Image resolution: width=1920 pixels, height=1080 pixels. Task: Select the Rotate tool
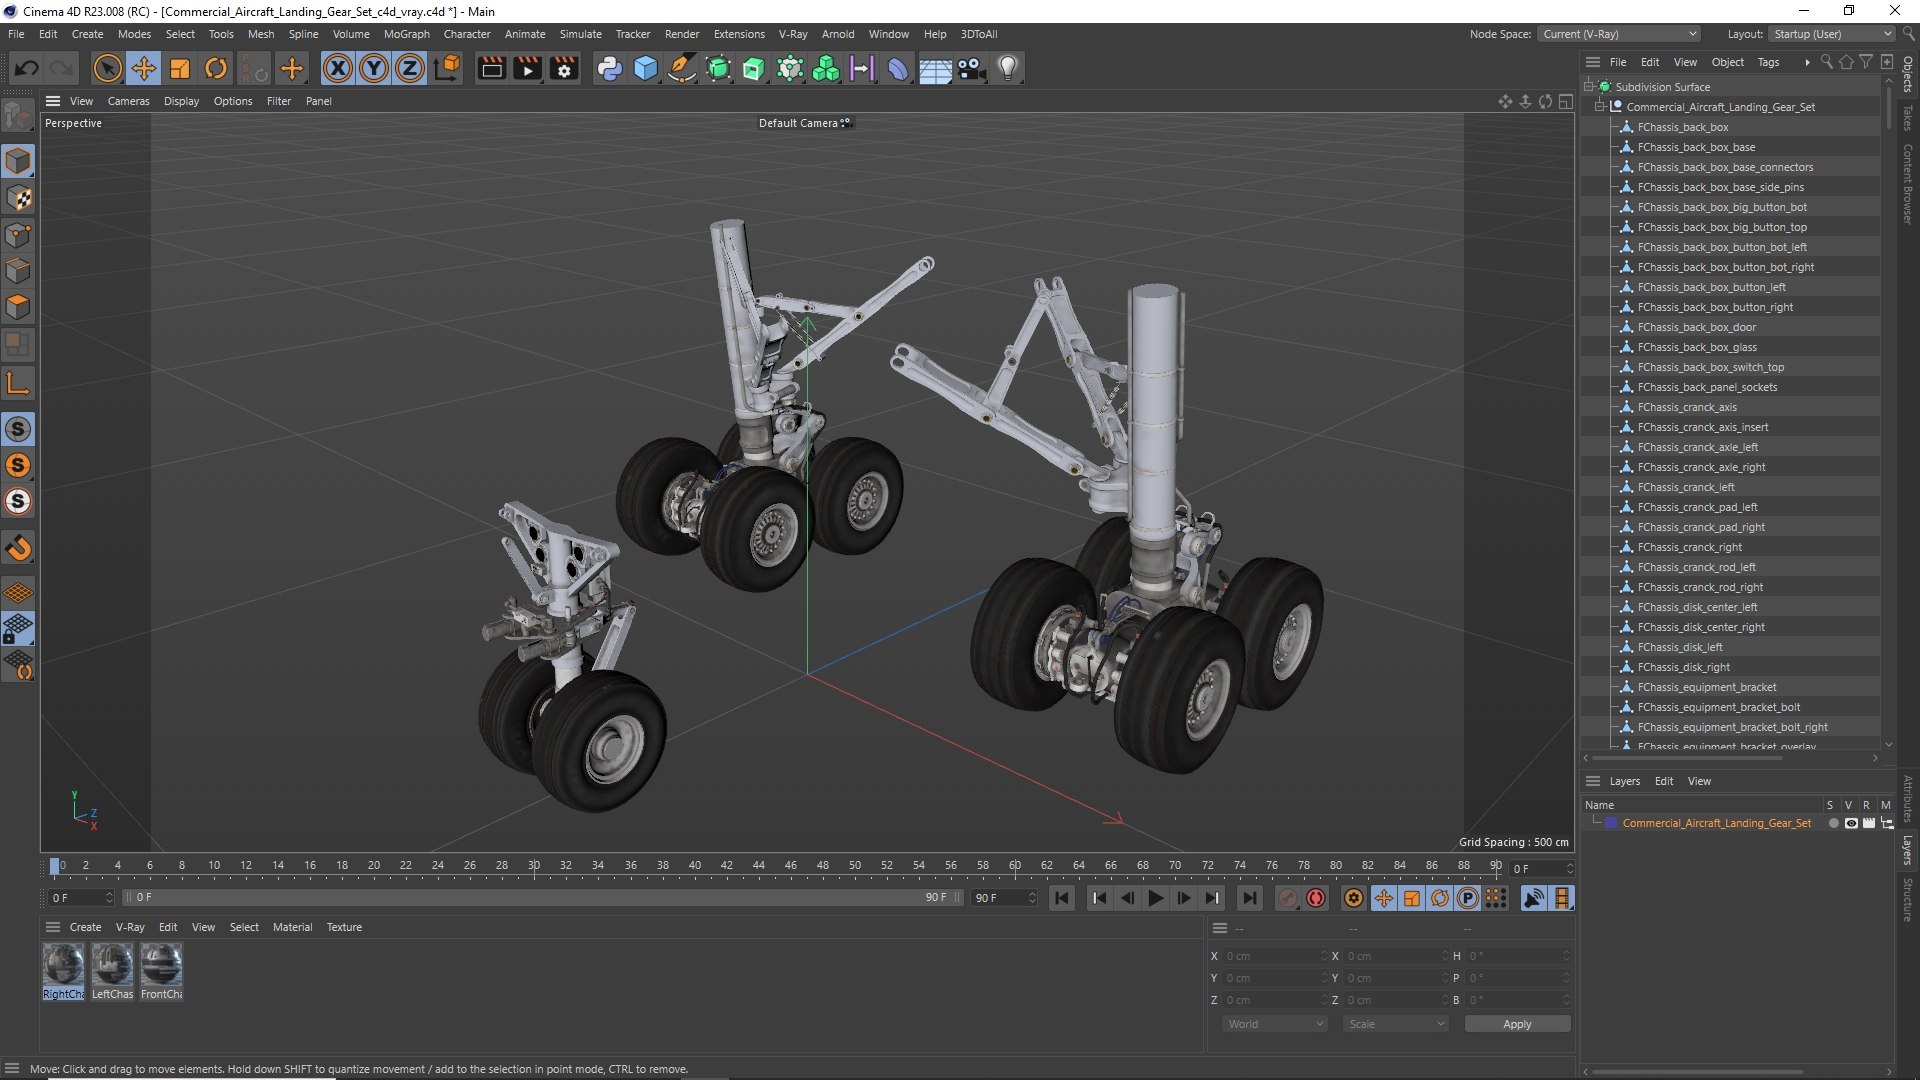pos(216,68)
